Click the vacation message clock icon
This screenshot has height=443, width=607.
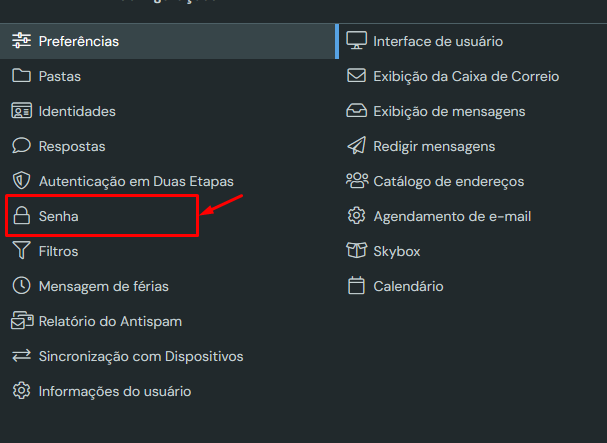coord(21,286)
